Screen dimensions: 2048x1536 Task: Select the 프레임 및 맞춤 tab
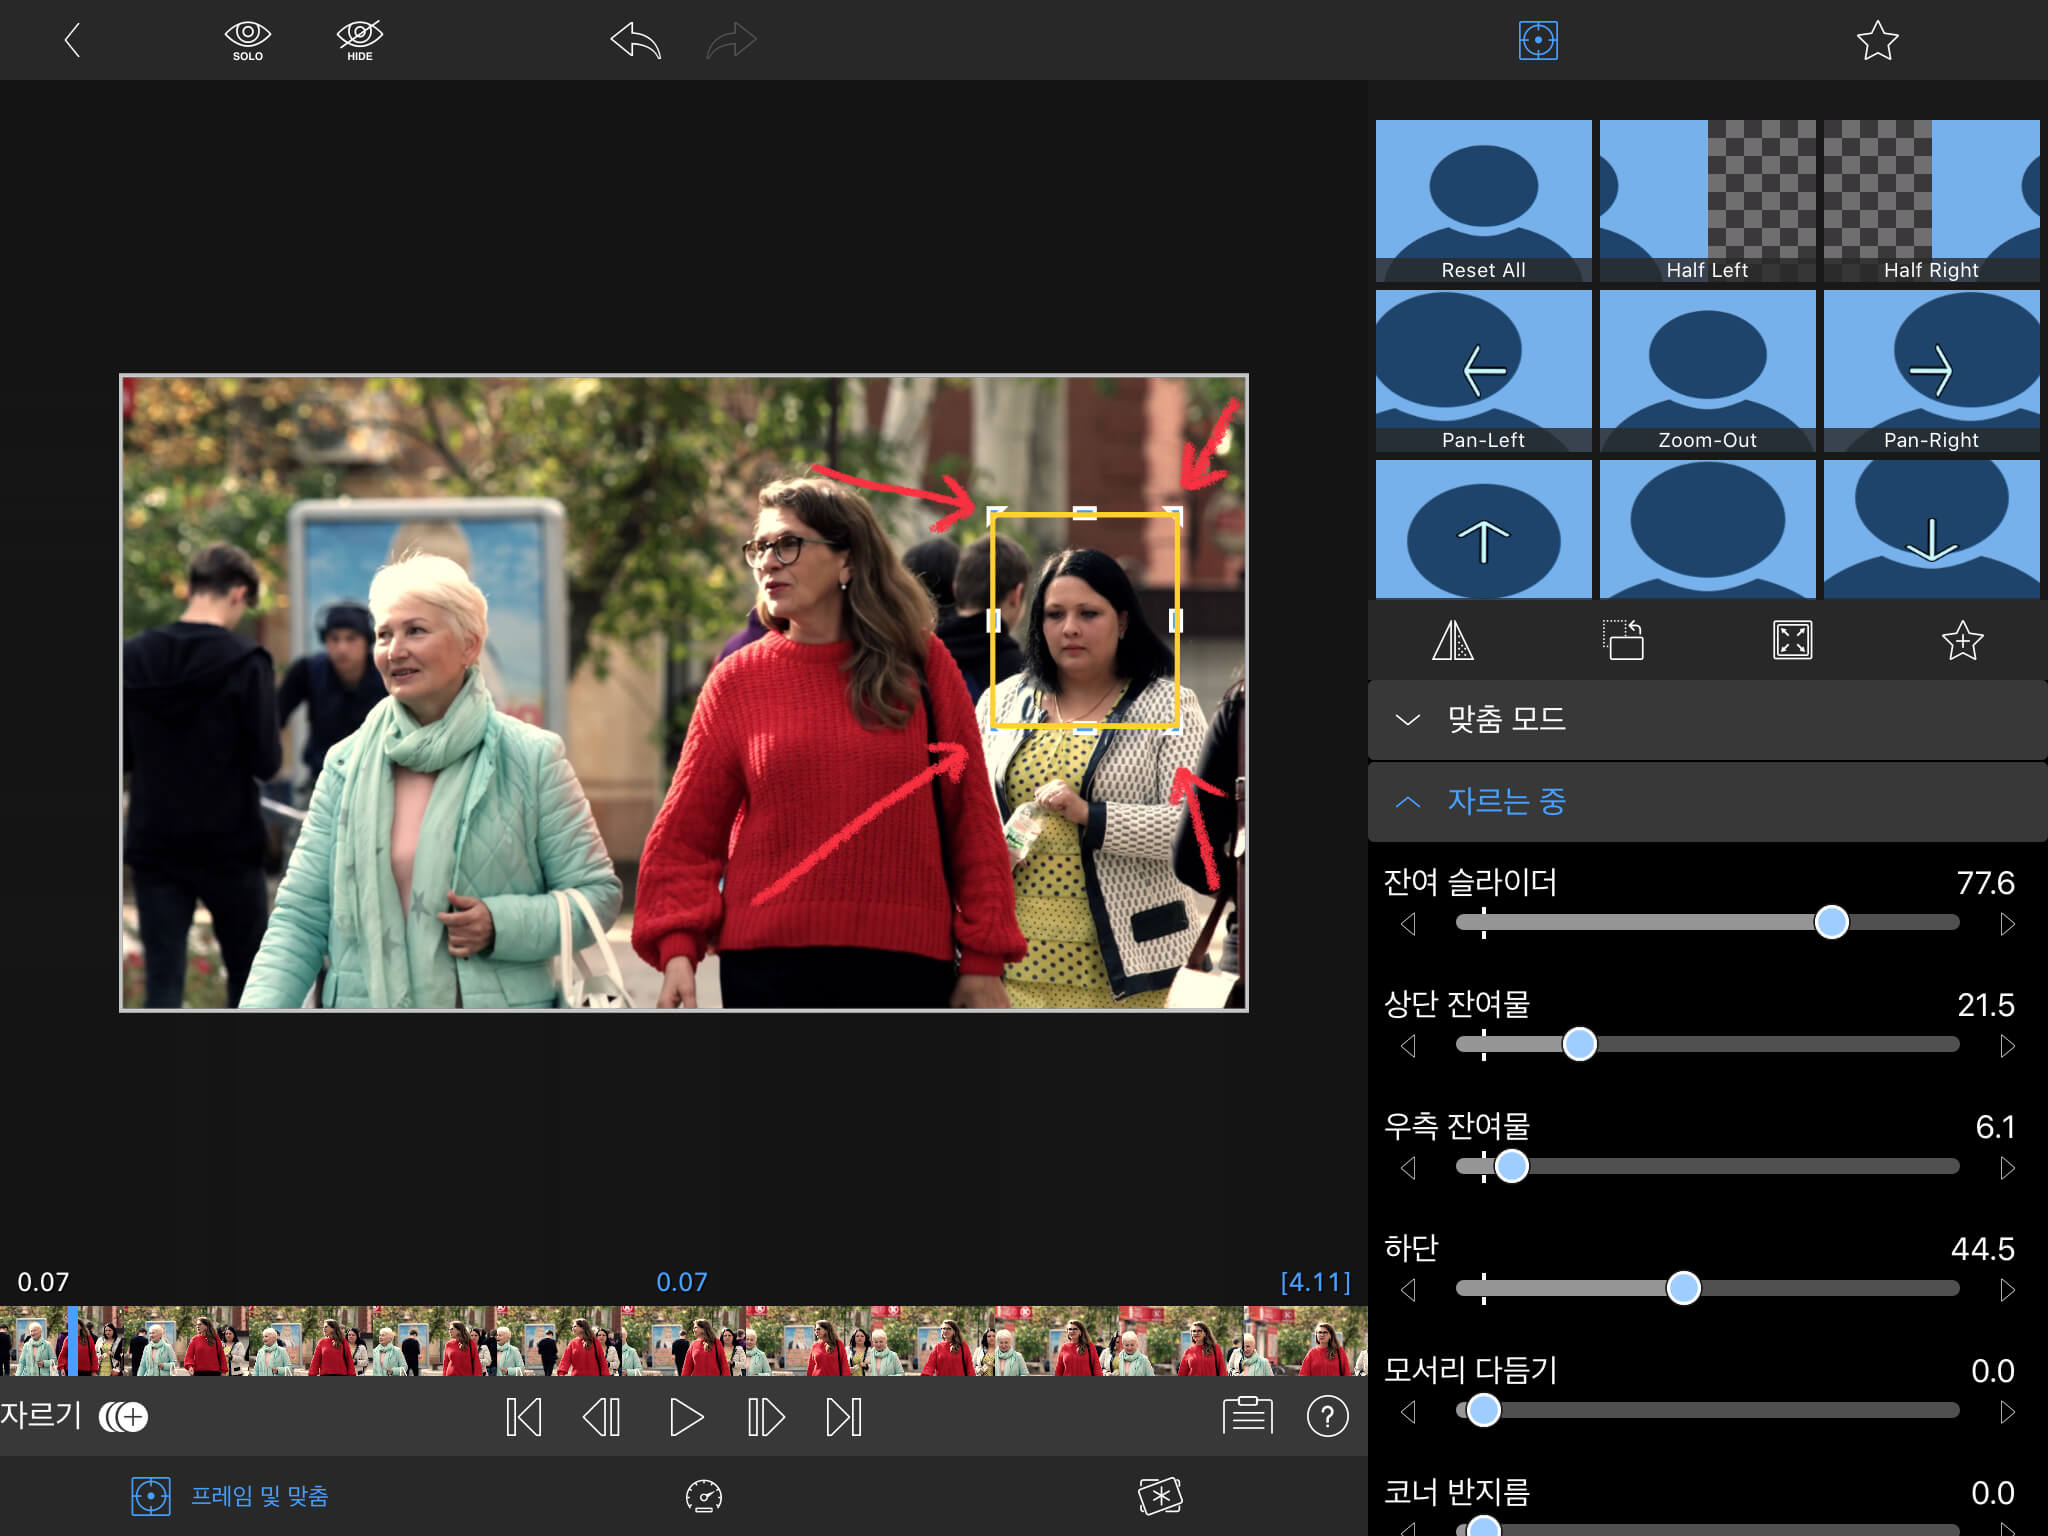pyautogui.click(x=230, y=1496)
